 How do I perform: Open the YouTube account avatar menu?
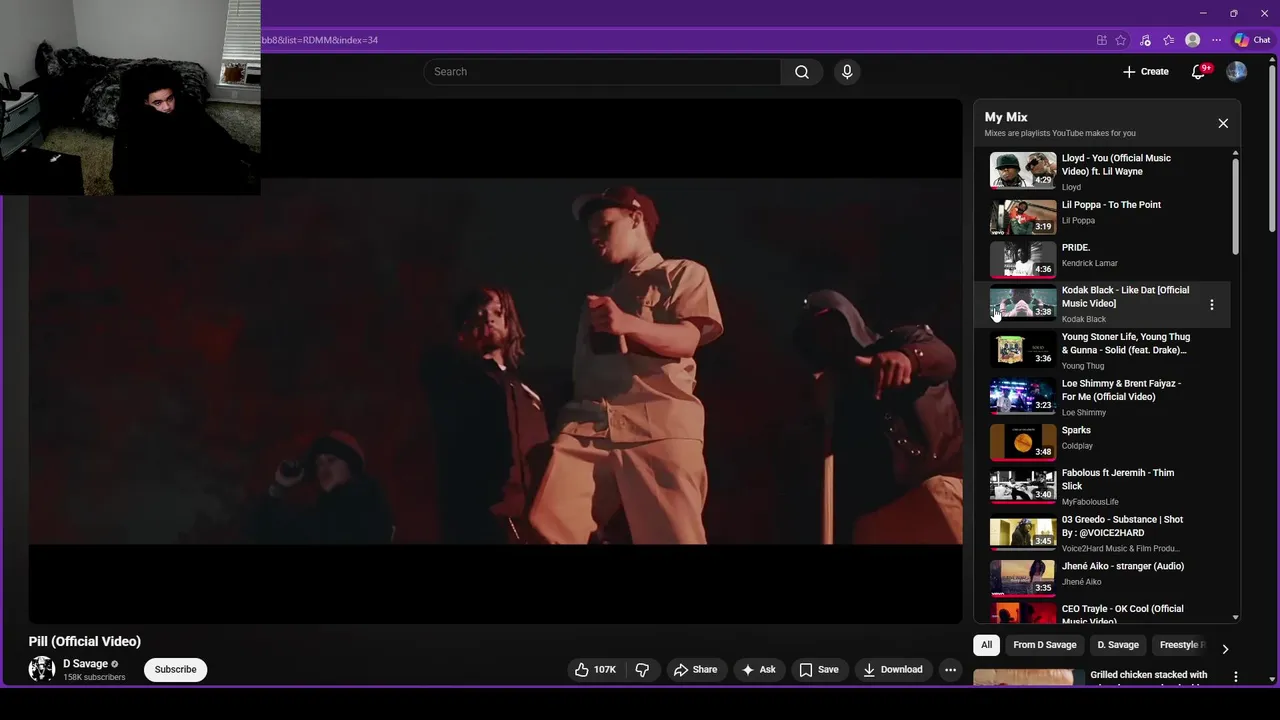point(1237,72)
